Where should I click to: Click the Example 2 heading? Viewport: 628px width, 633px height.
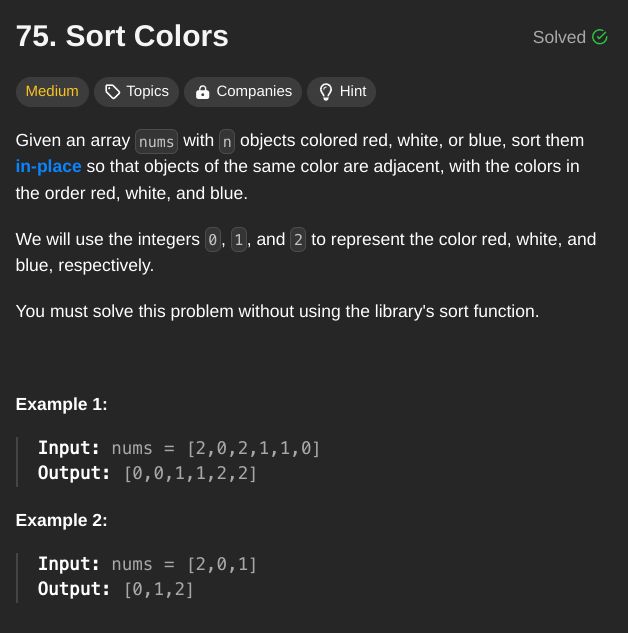62,520
